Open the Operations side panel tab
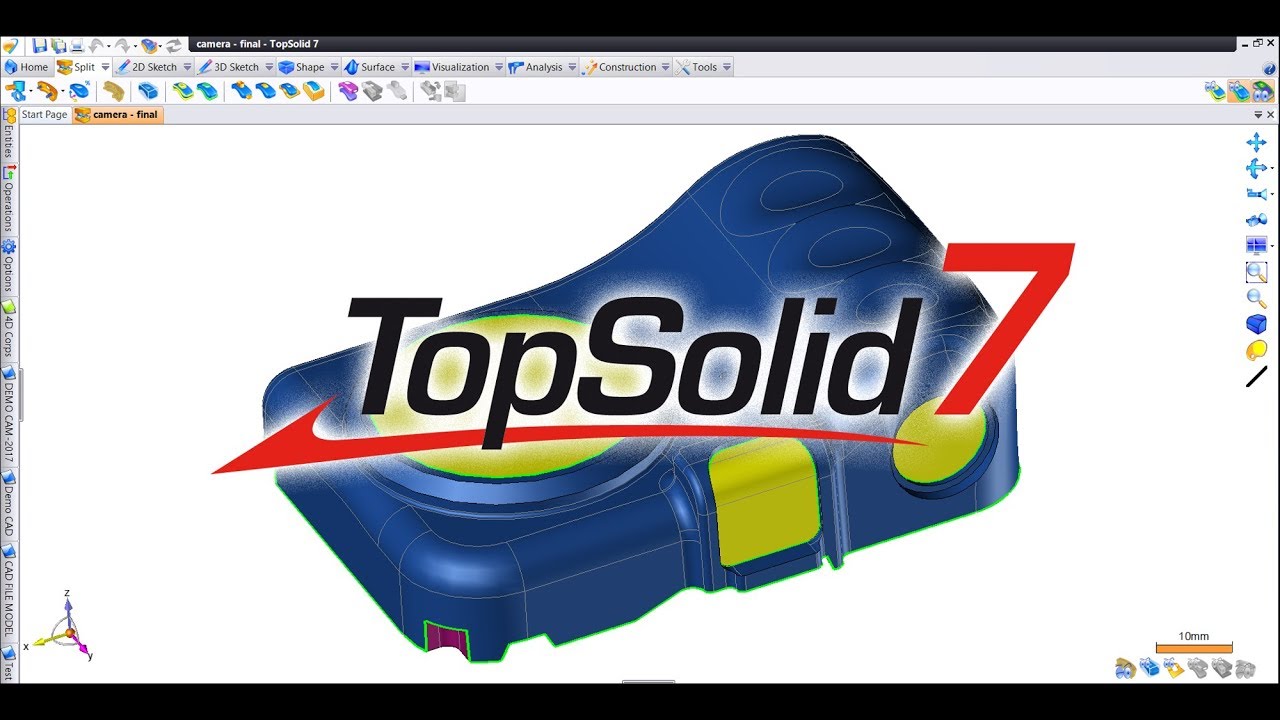 pyautogui.click(x=9, y=199)
